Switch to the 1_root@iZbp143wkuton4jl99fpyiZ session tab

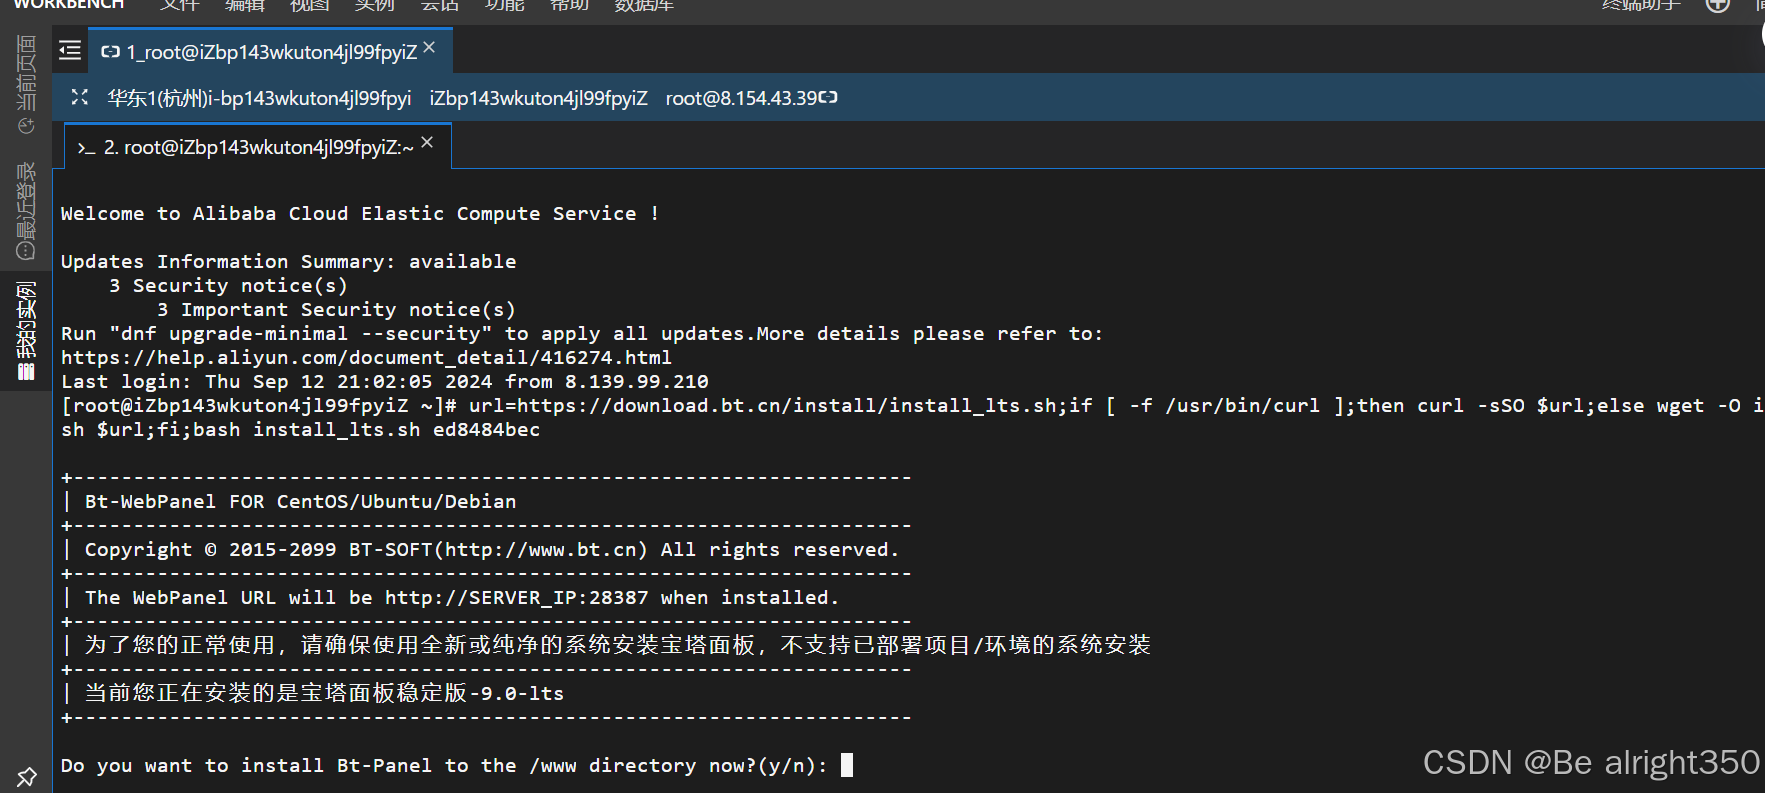271,51
